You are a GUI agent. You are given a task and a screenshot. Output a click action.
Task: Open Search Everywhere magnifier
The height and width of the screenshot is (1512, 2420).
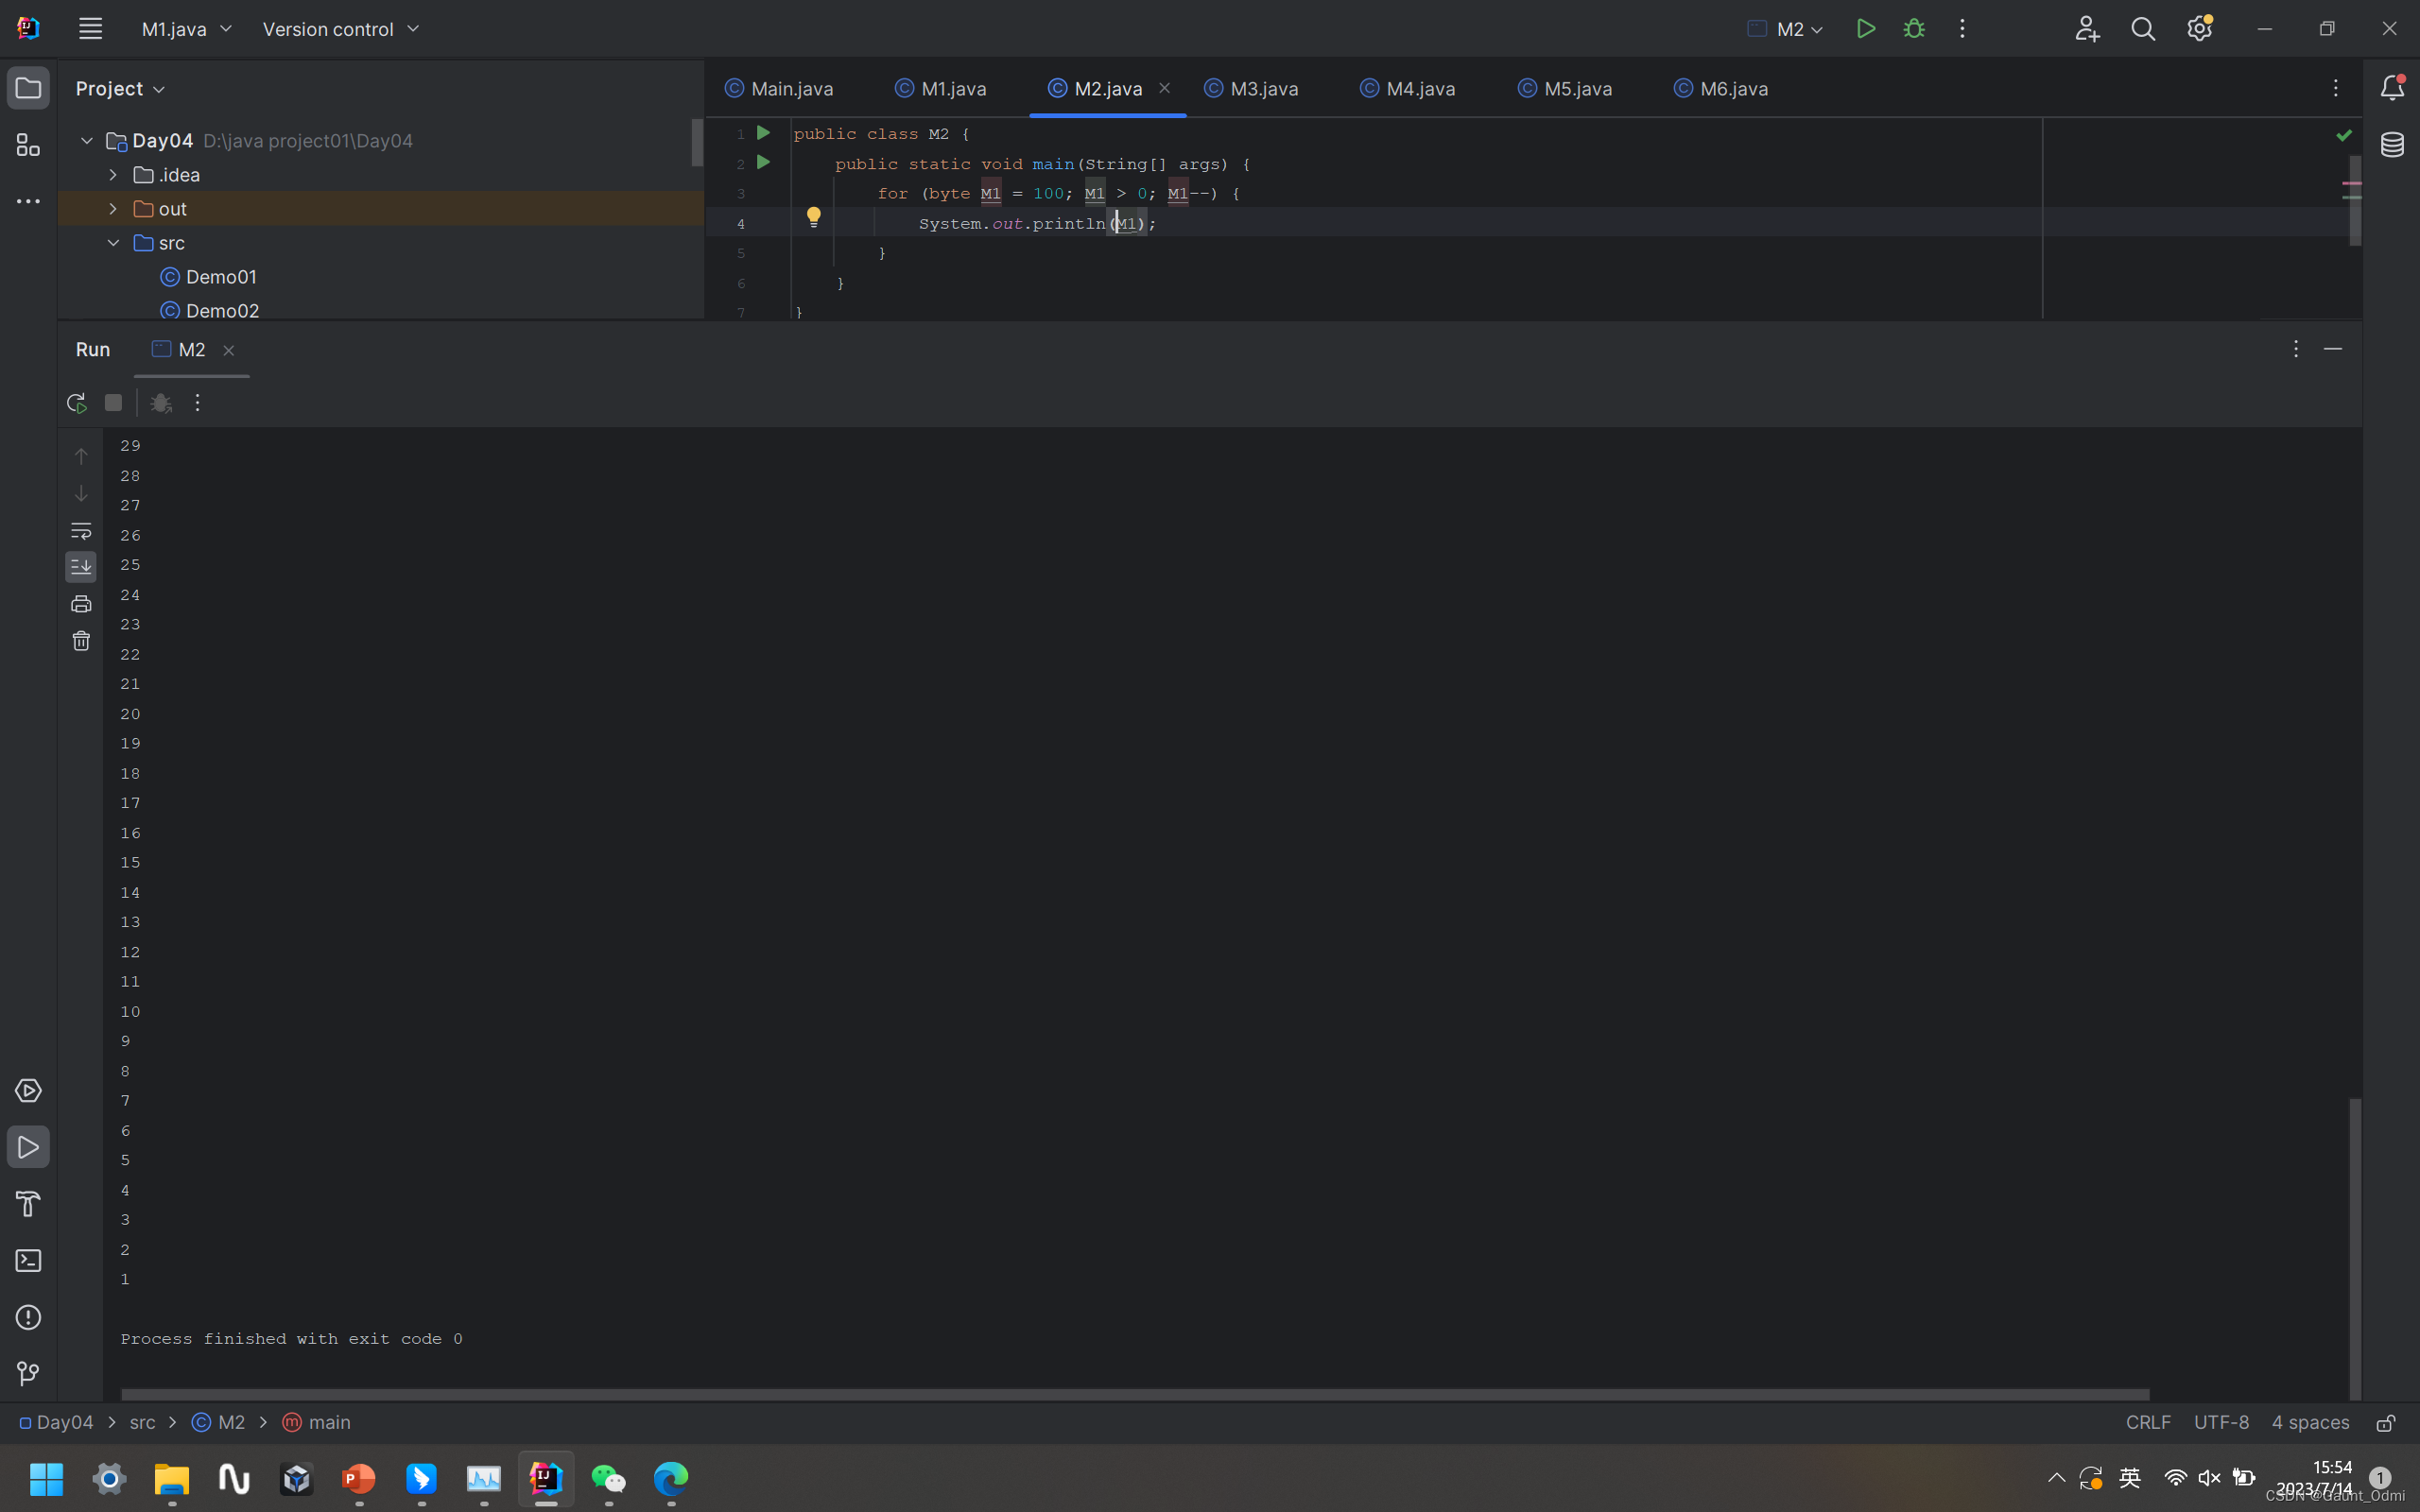coord(2142,29)
